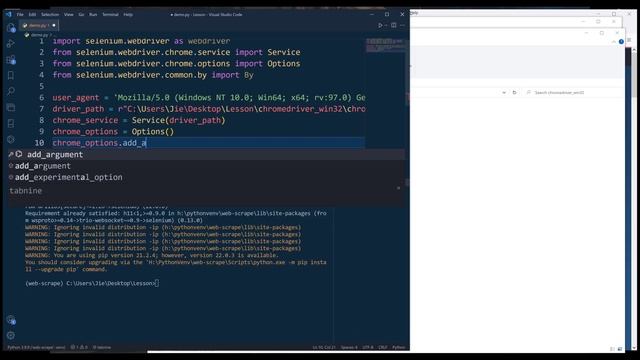Click the UTF-8 encoding status entry
The width and height of the screenshot is (640, 360).
click(x=368, y=347)
